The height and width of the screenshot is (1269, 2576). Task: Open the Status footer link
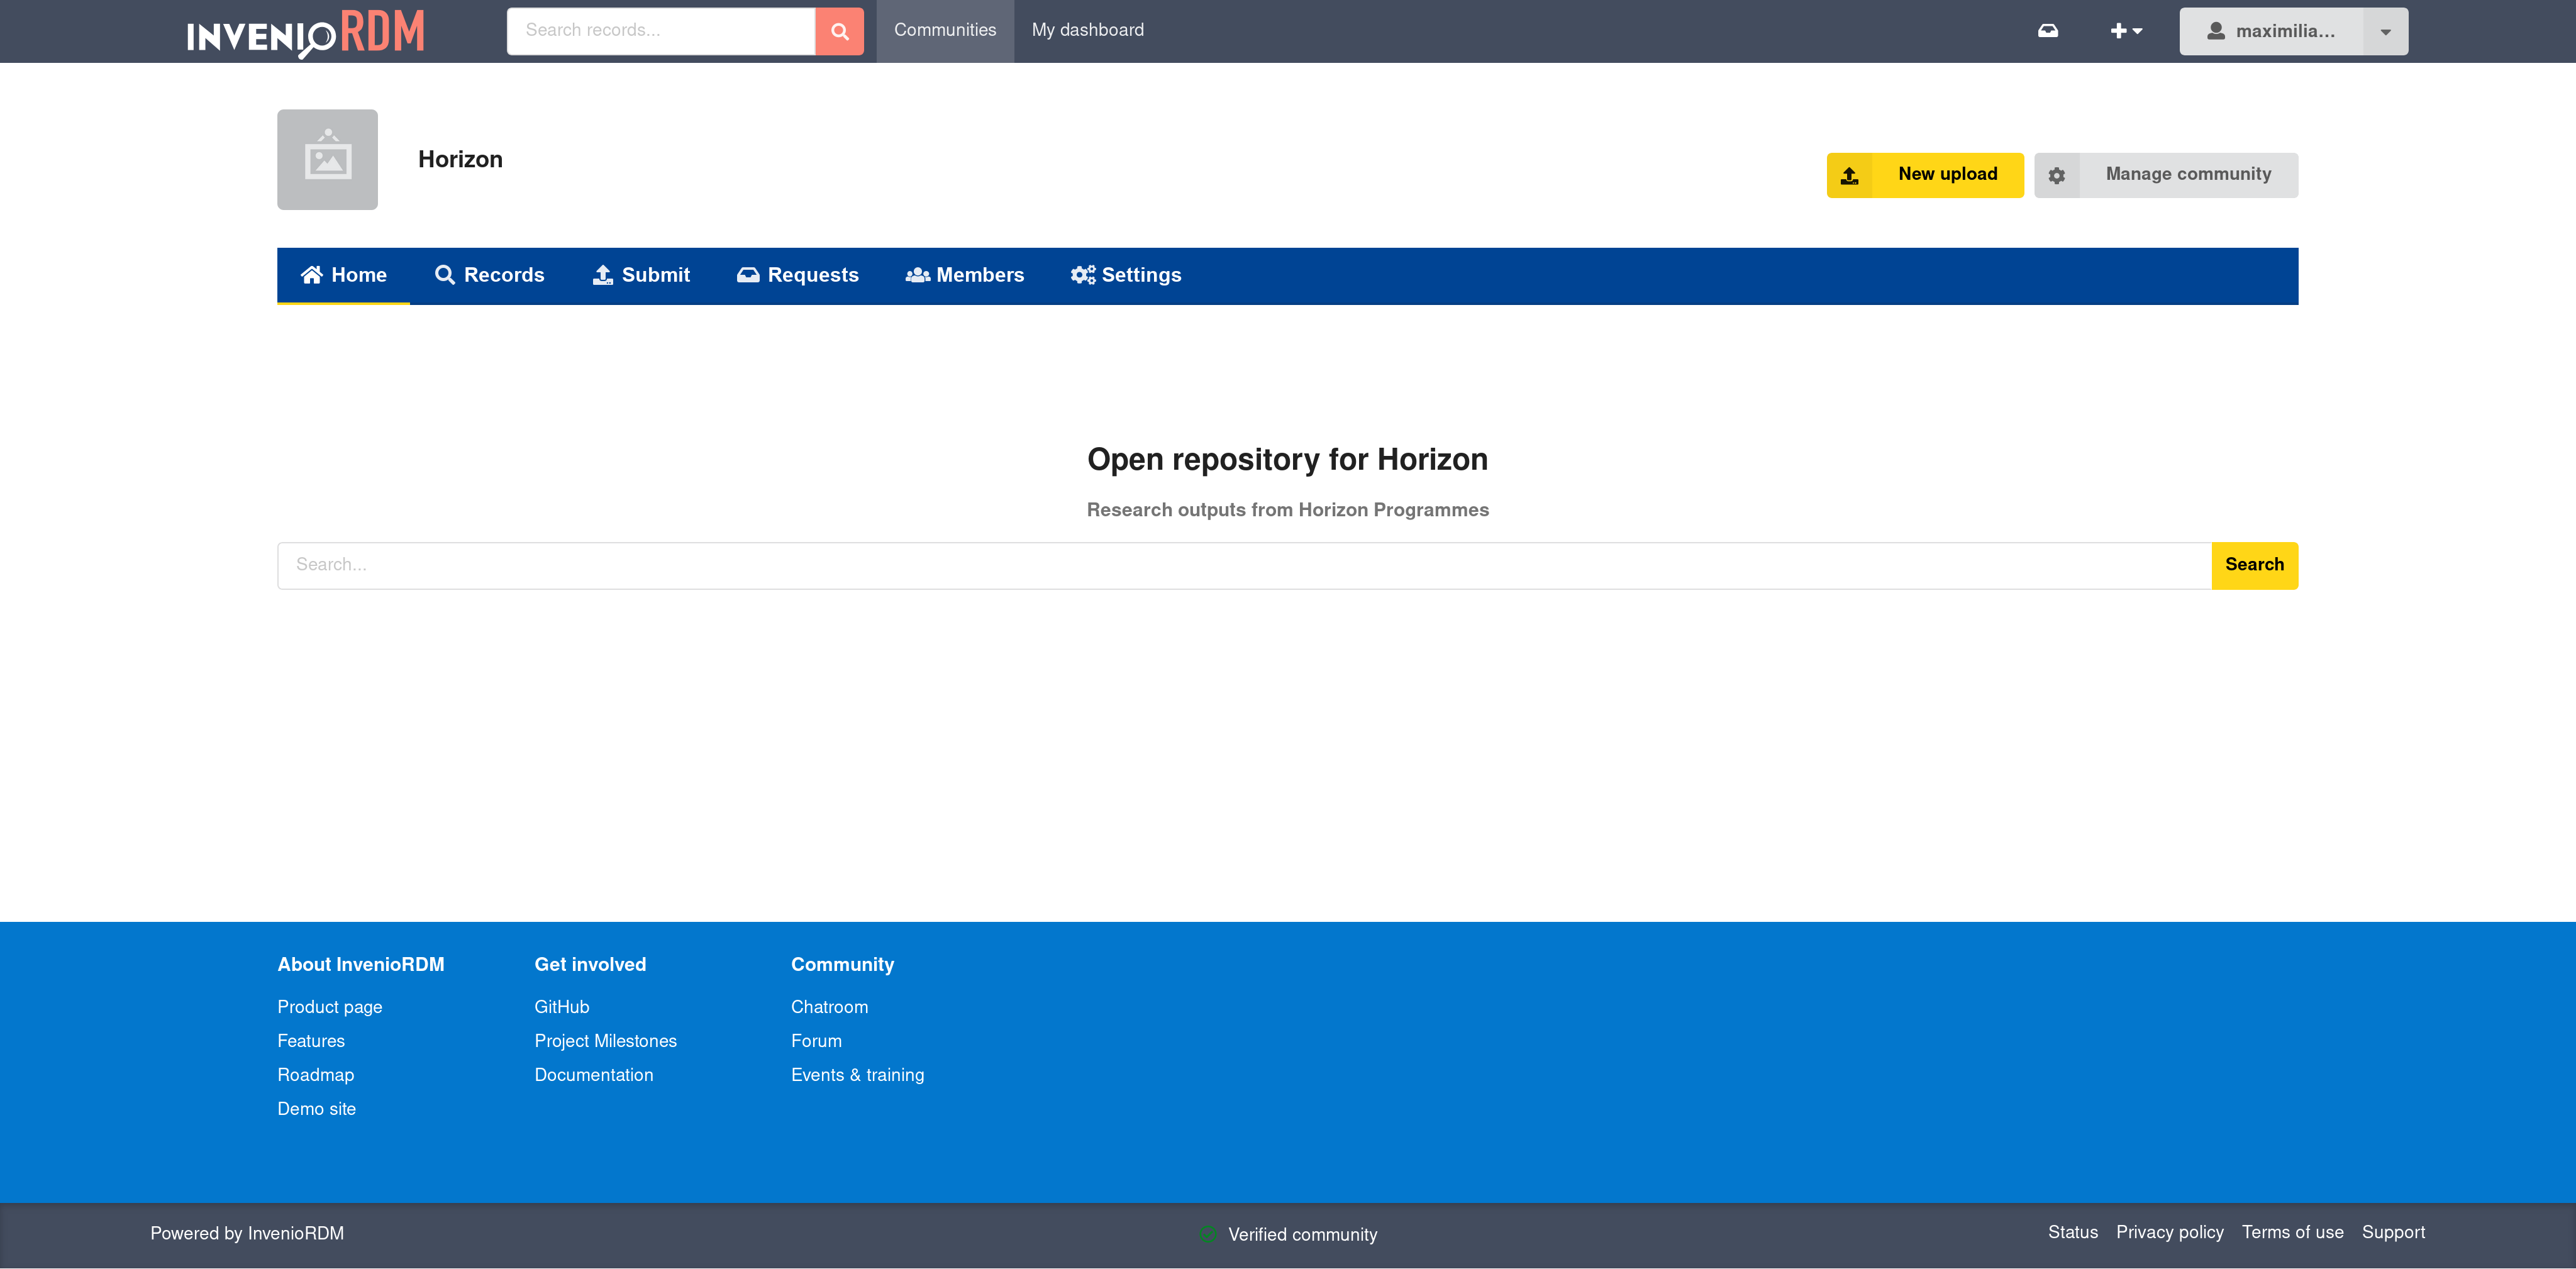[x=2073, y=1232]
